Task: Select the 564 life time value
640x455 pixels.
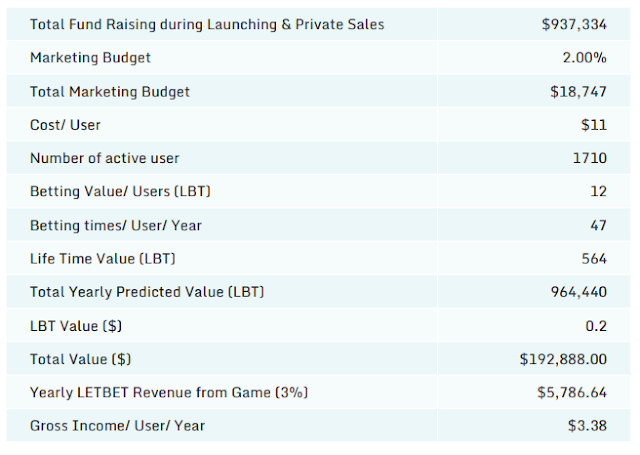Action: [x=594, y=259]
